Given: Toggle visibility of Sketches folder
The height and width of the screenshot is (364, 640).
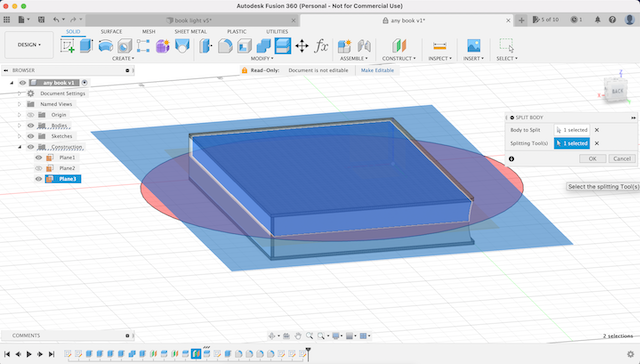Looking at the screenshot, I should 31,136.
